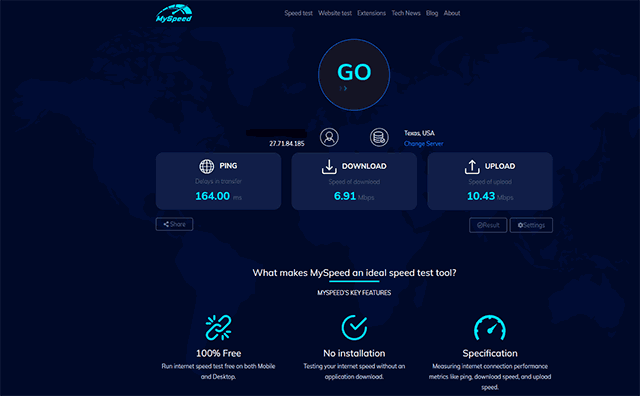Go to the Extensions page
Screen dimensions: 640x396
tap(371, 13)
